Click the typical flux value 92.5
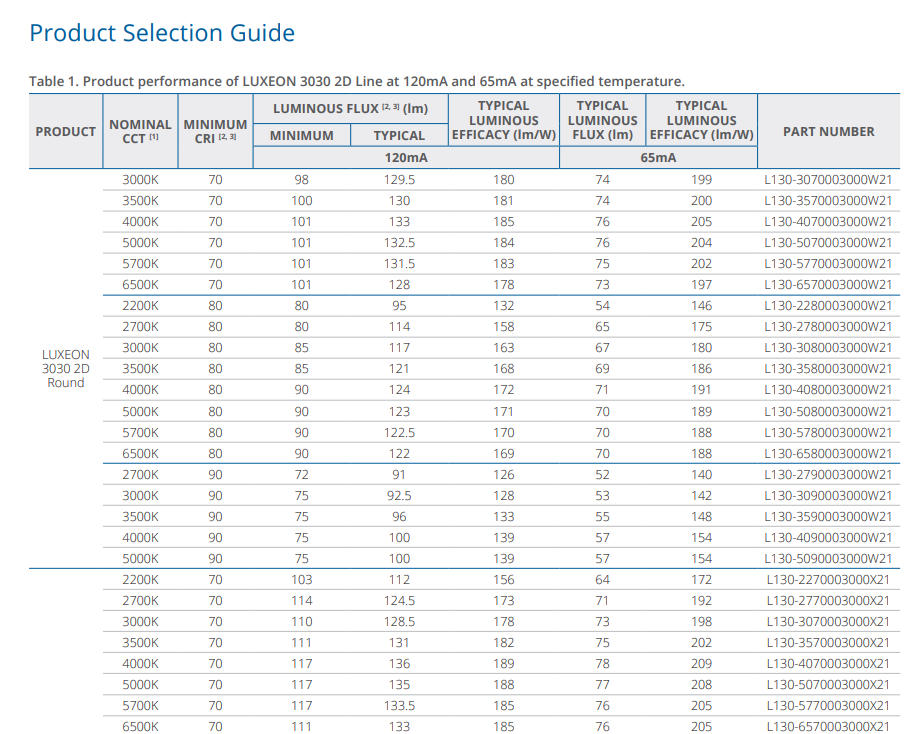 (x=399, y=496)
